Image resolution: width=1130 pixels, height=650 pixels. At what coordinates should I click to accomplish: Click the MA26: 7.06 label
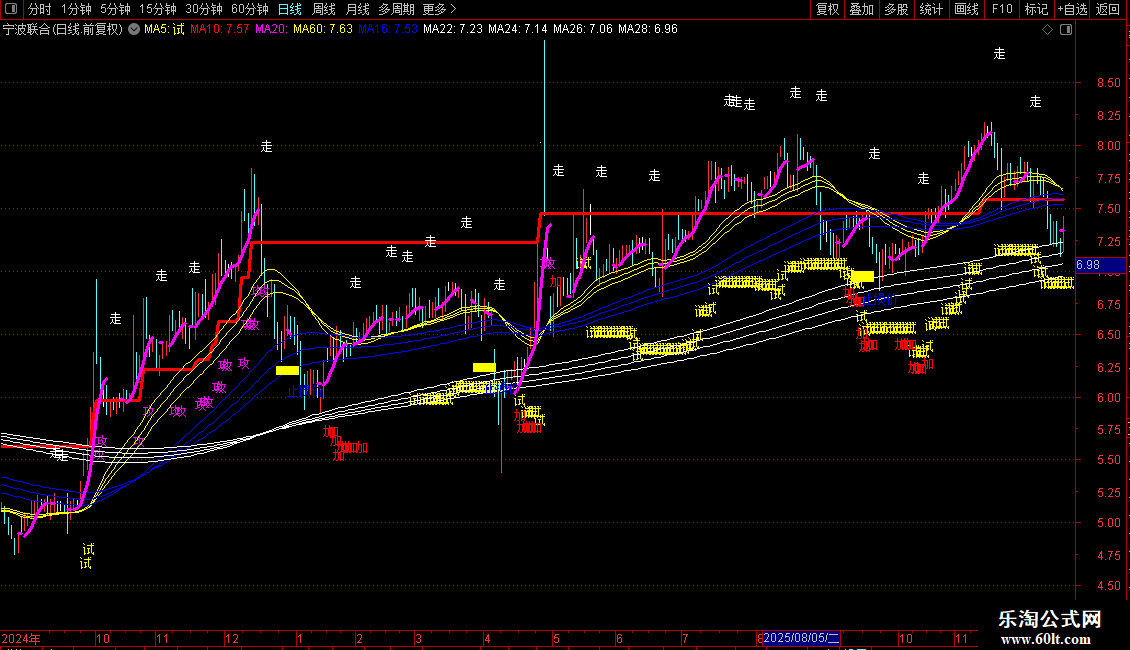[x=582, y=30]
